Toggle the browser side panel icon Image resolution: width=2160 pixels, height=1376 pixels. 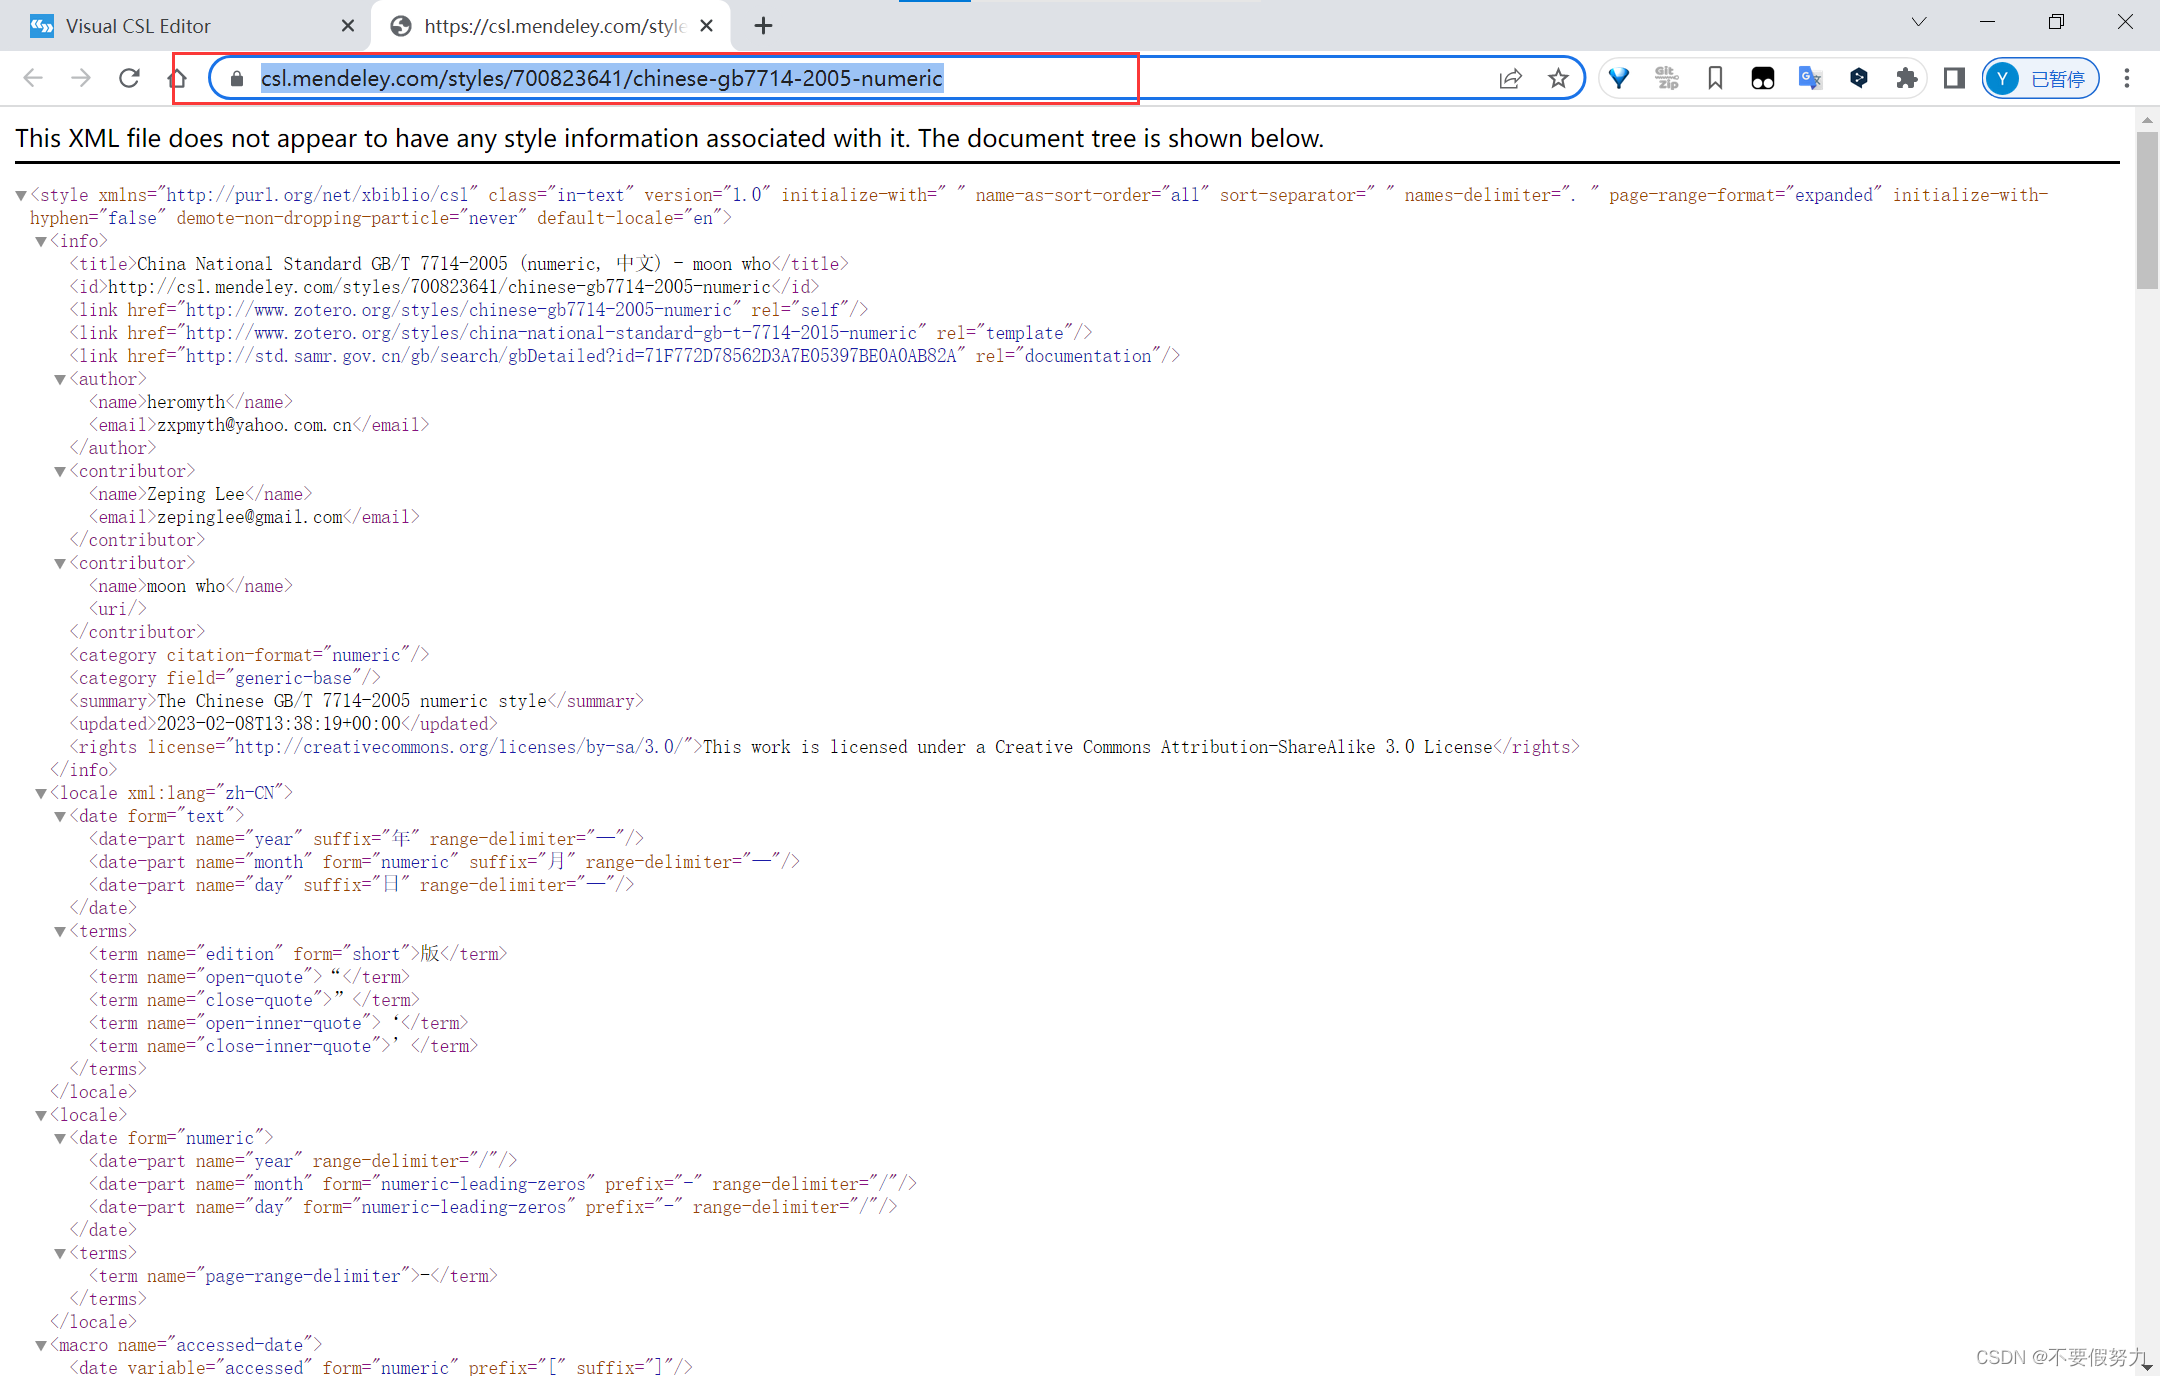tap(1954, 78)
